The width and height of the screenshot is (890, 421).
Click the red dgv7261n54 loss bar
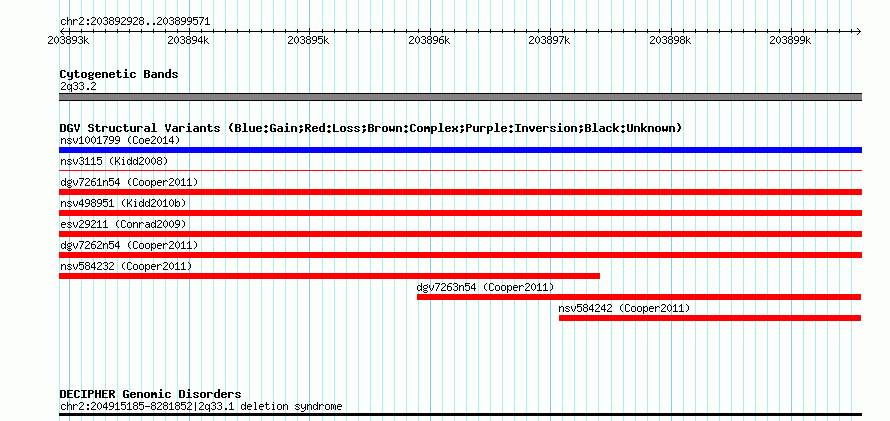click(x=460, y=192)
